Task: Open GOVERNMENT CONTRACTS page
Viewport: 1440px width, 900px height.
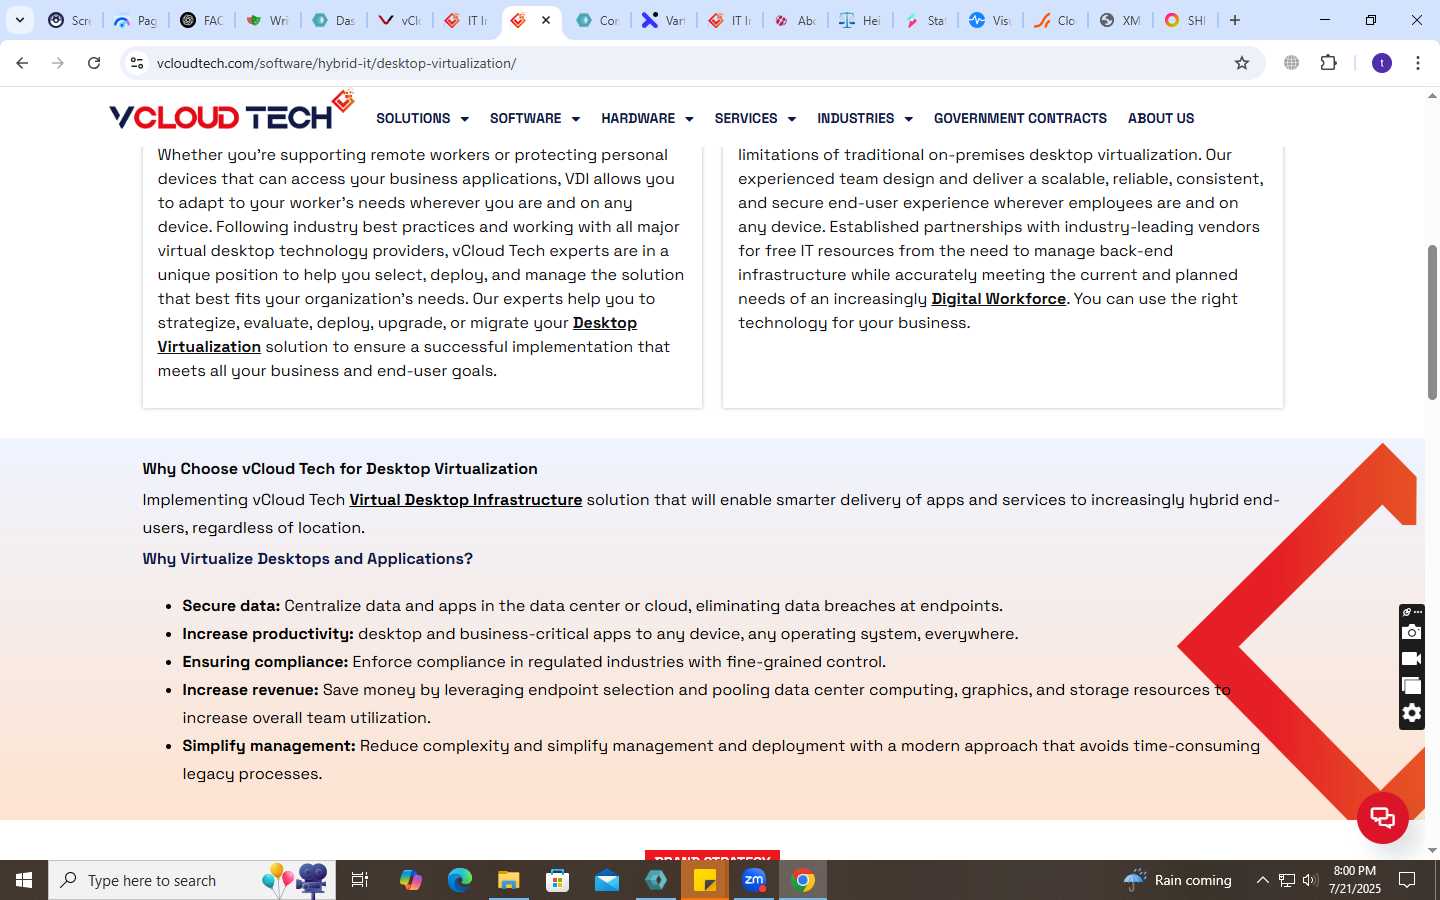Action: click(x=1020, y=118)
